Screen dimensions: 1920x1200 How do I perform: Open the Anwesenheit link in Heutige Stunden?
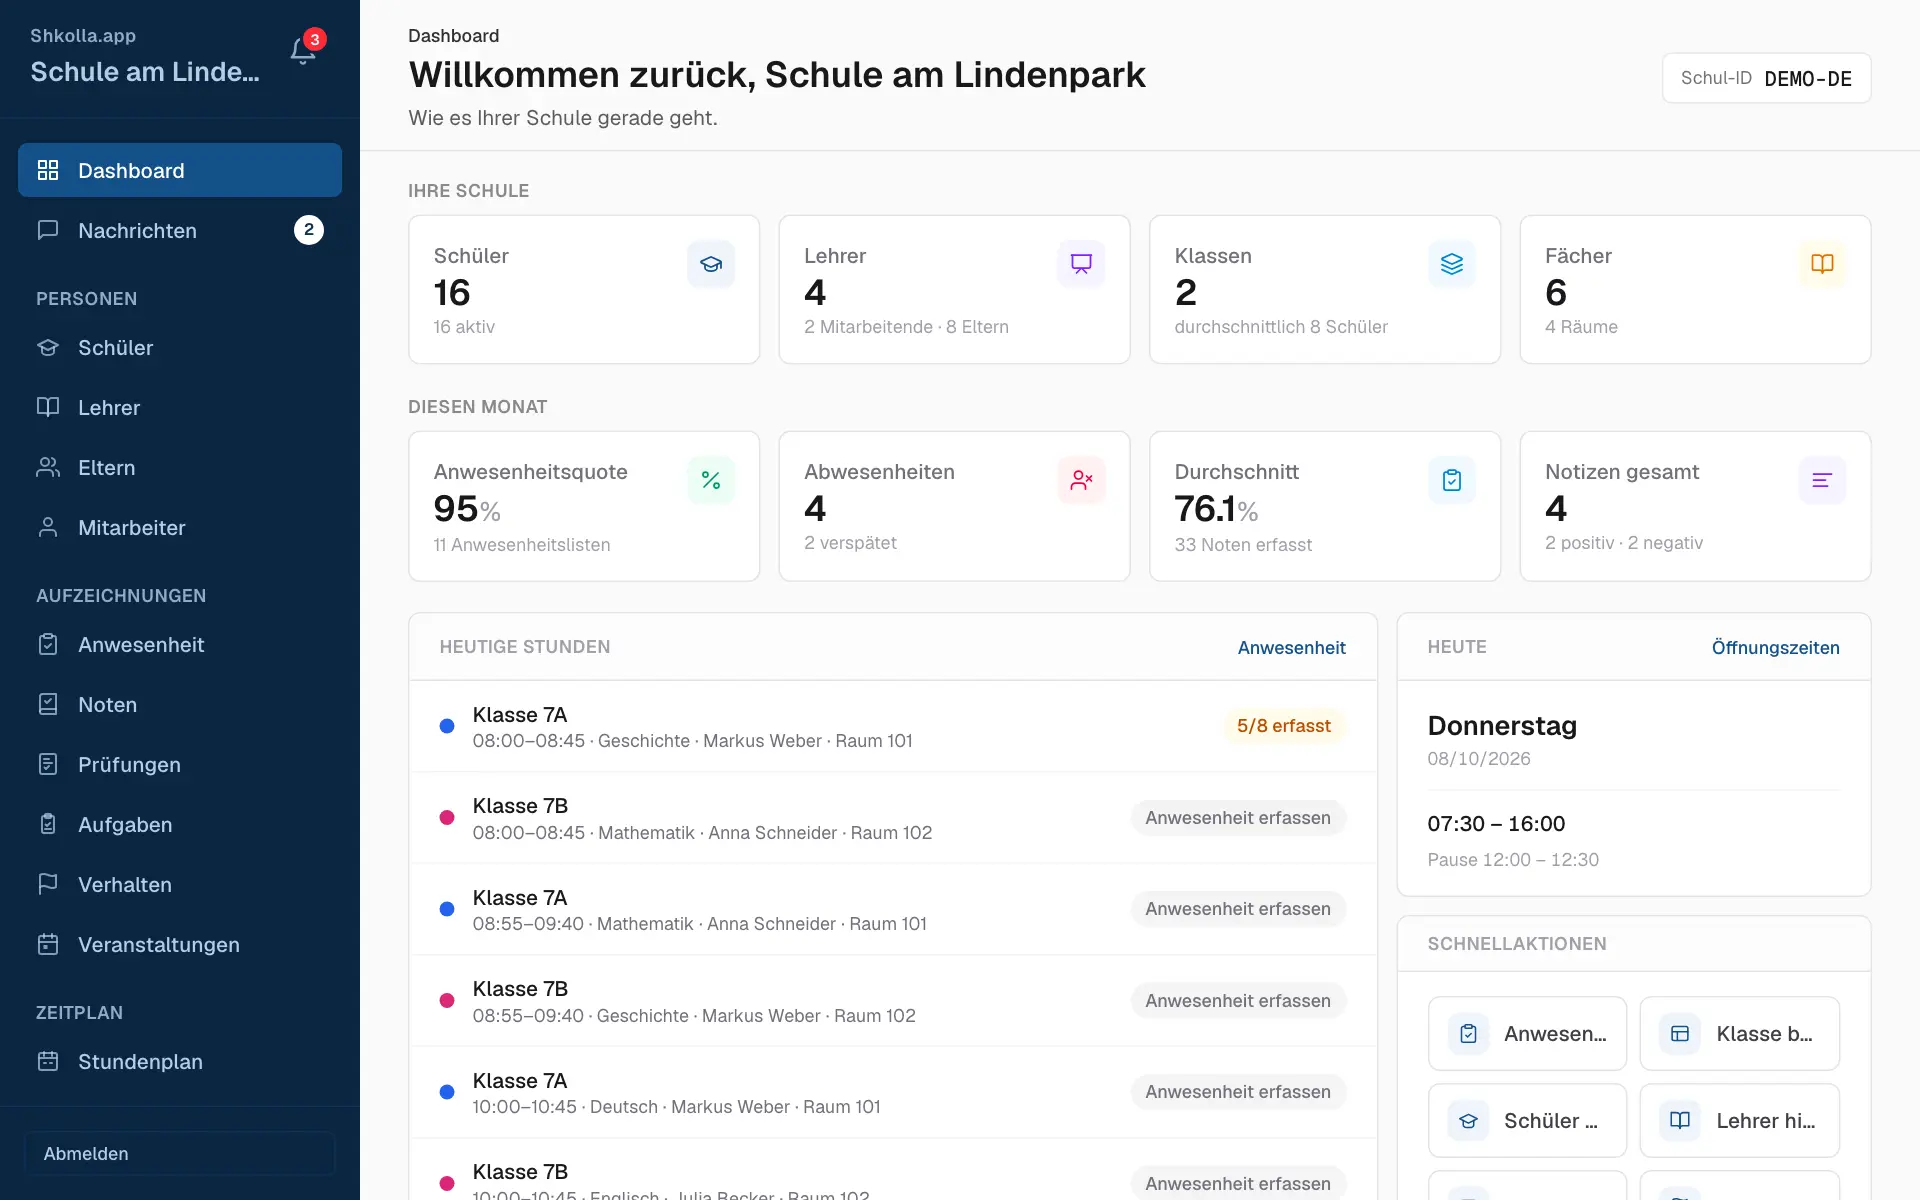(1291, 647)
